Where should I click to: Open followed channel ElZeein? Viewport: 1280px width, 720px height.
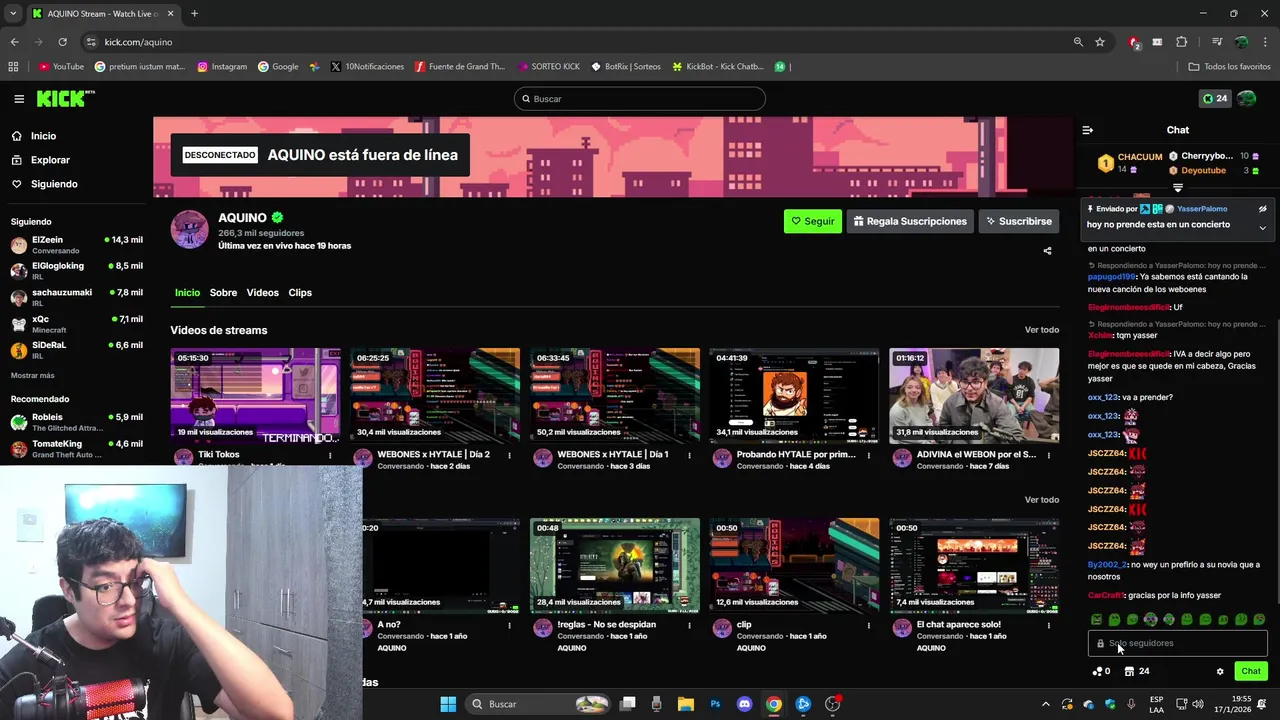(76, 245)
